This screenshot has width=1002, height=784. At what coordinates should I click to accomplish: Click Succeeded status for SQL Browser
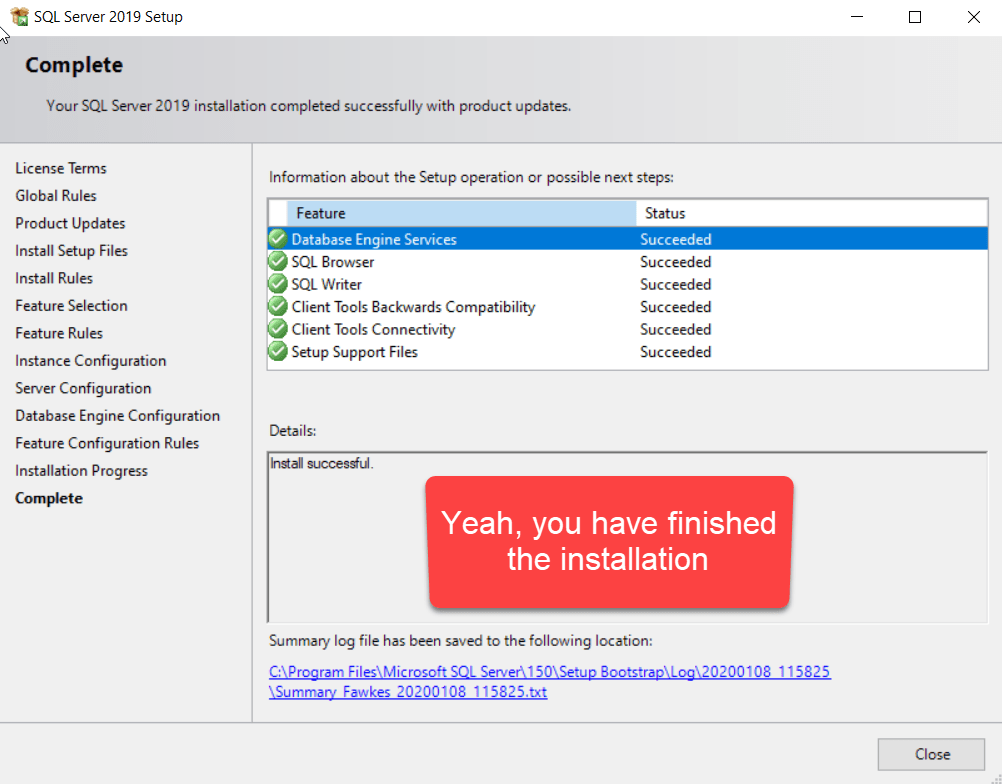coord(675,261)
